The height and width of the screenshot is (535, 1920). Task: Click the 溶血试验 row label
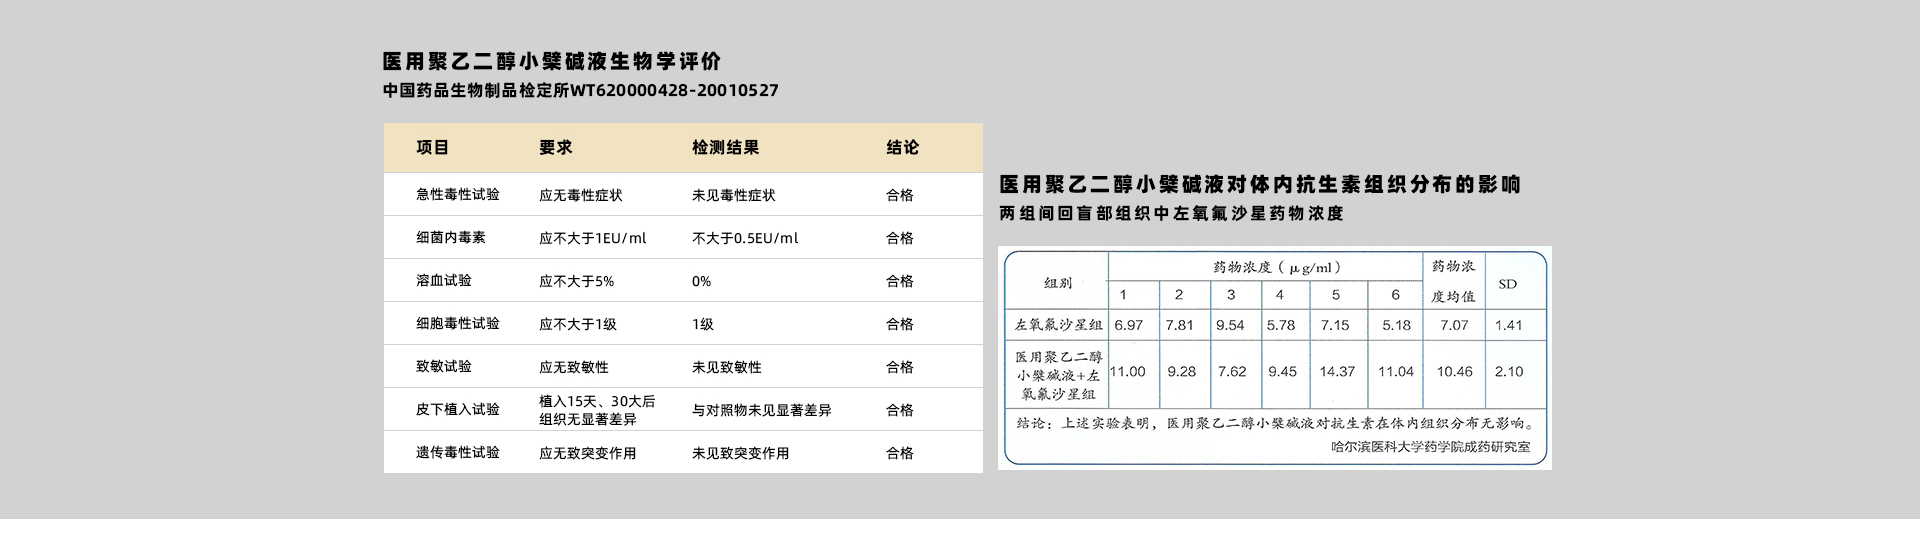443,281
